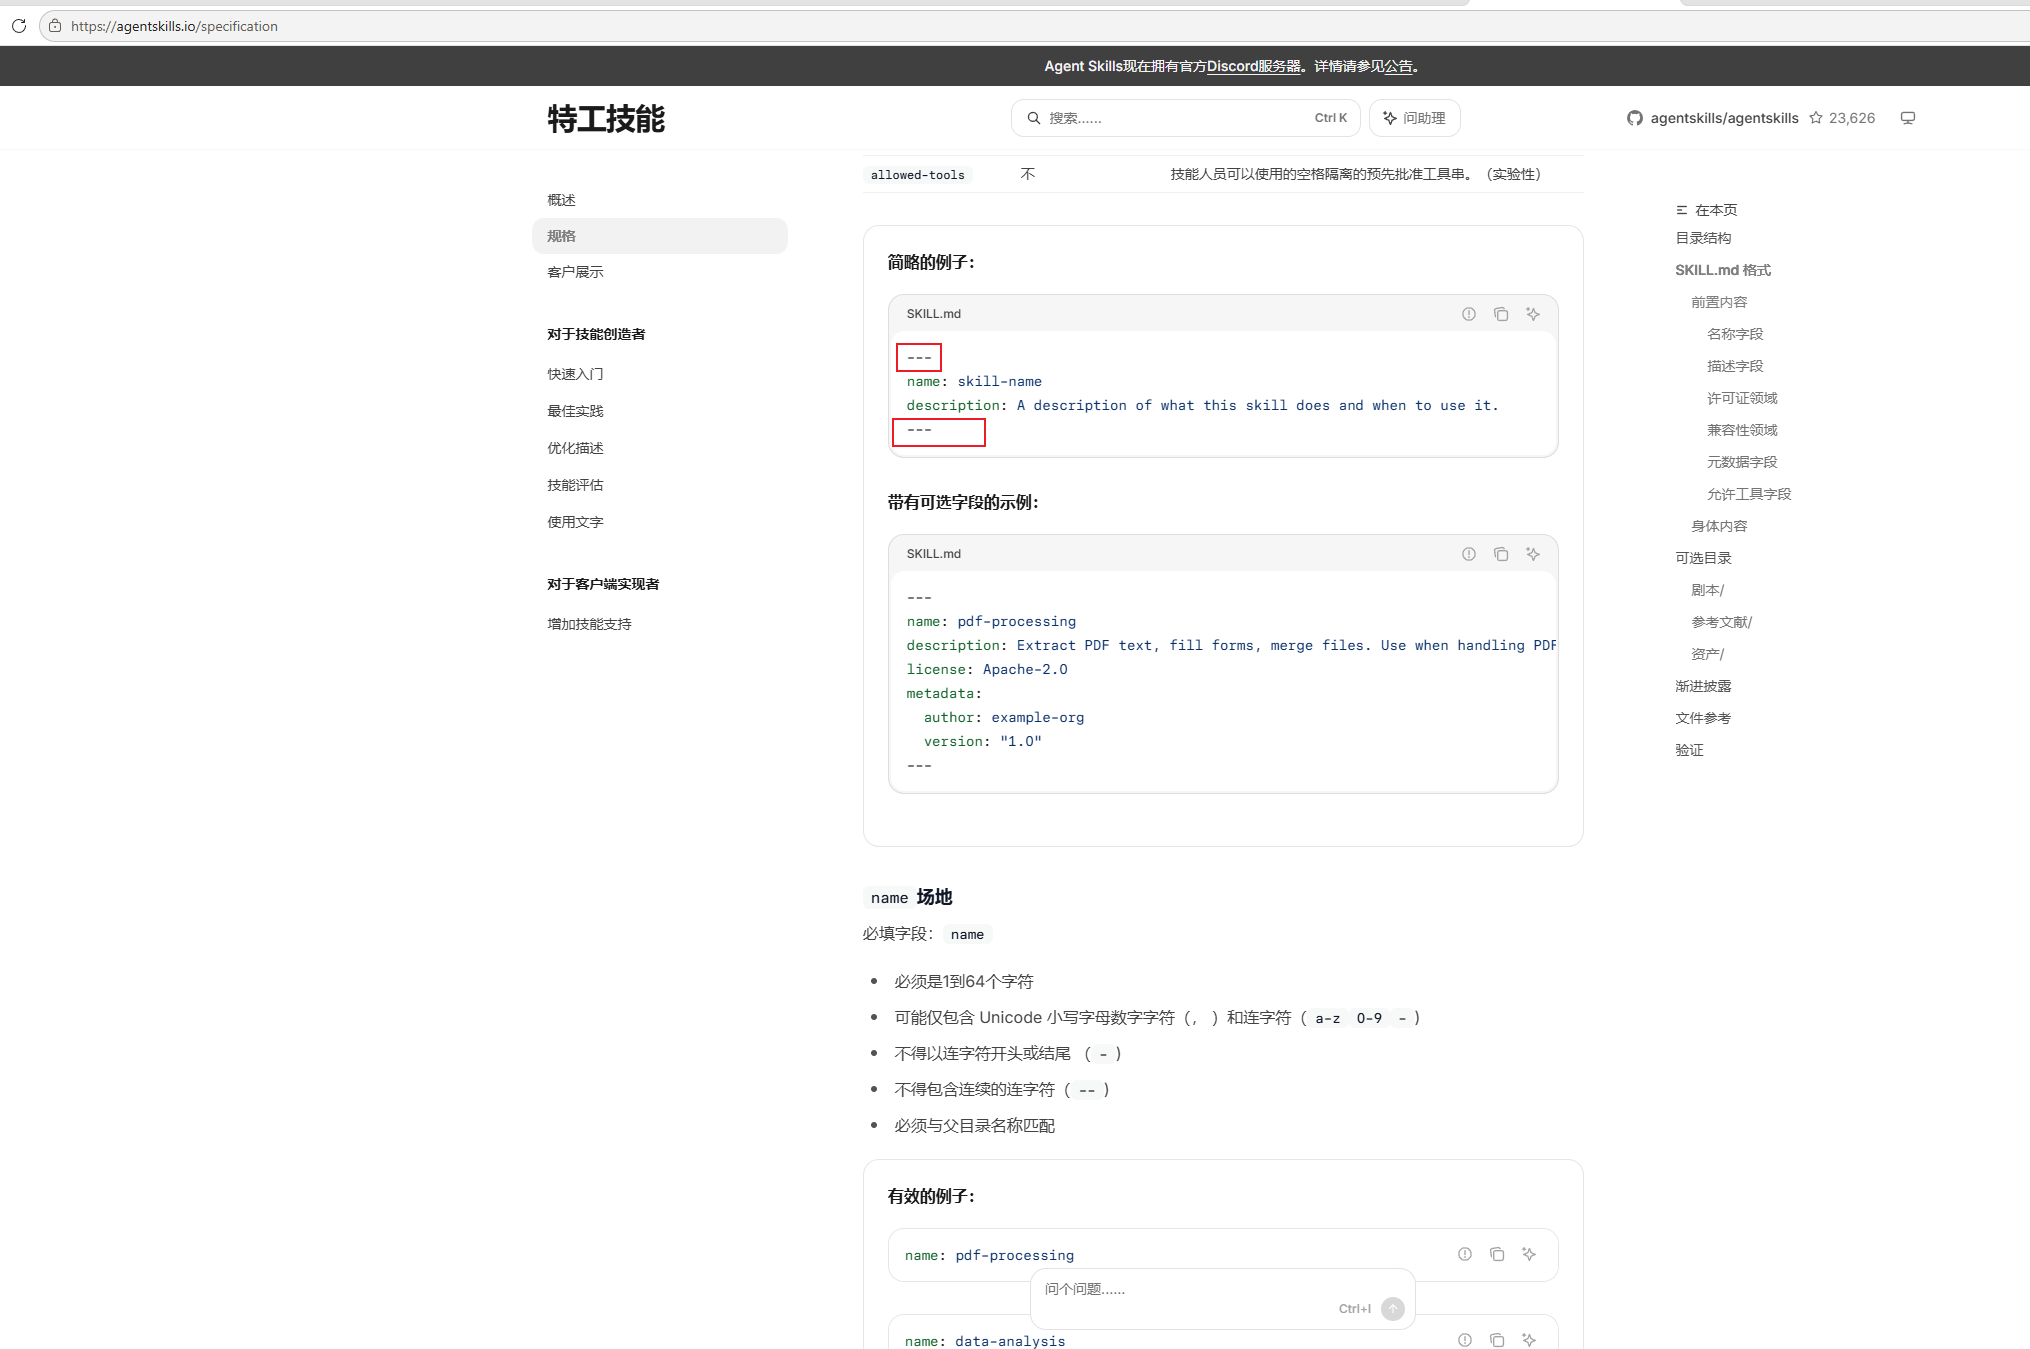Click the 简略的例子 heading text
The height and width of the screenshot is (1349, 2030).
[931, 262]
